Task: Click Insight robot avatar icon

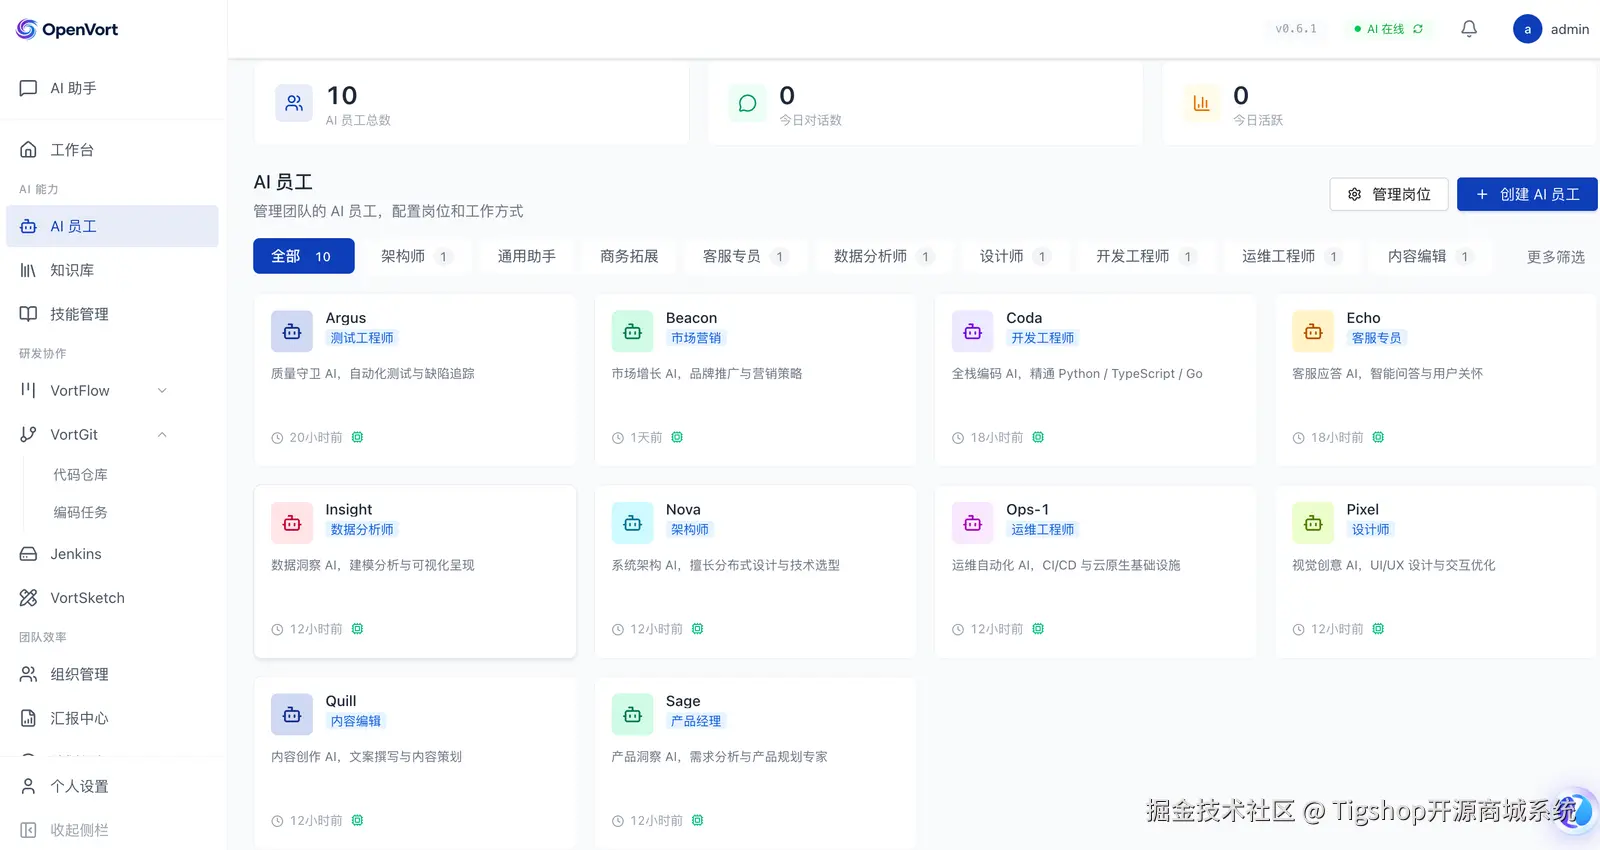Action: 292,523
